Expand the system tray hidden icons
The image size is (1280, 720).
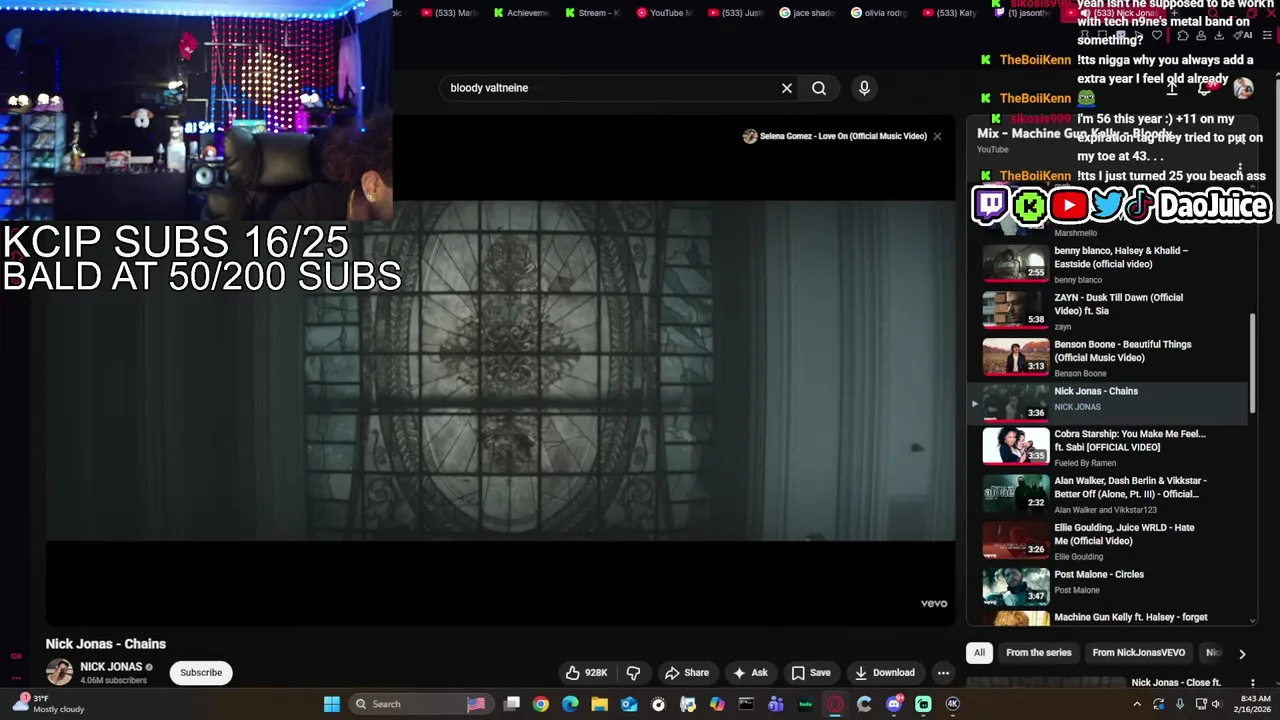pos(1136,704)
